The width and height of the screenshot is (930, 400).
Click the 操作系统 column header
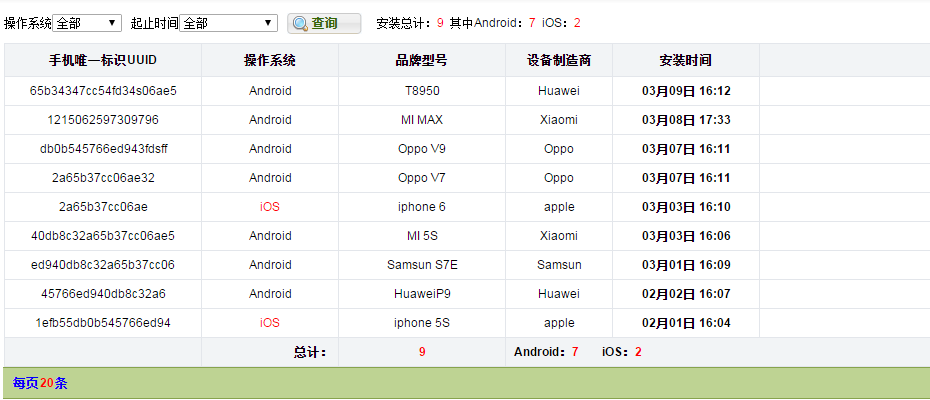pyautogui.click(x=270, y=61)
